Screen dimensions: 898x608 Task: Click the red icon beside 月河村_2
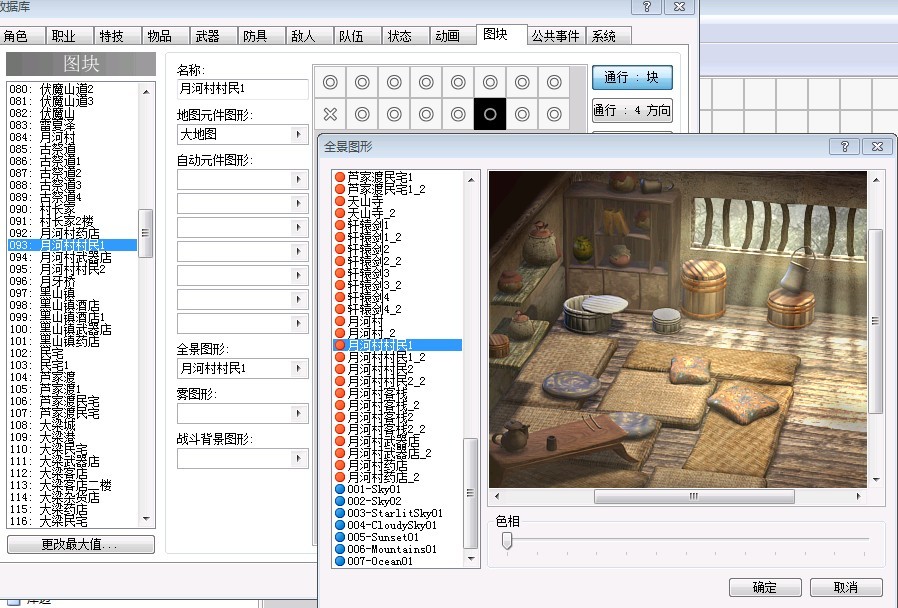340,333
